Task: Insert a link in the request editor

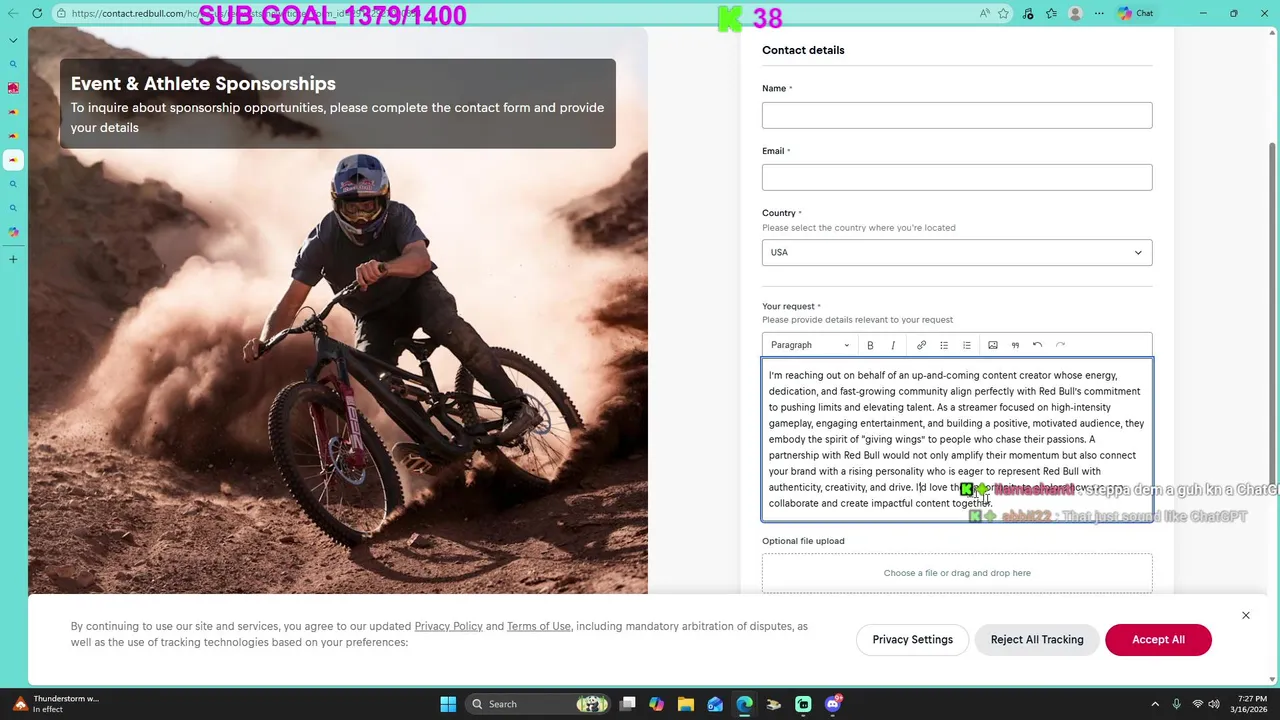Action: pyautogui.click(x=921, y=345)
